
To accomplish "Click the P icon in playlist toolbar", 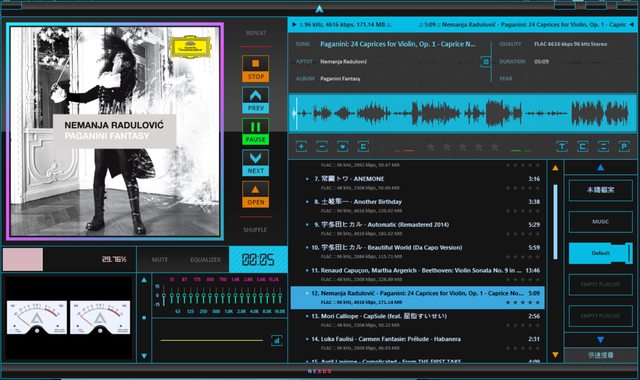I will 624,146.
